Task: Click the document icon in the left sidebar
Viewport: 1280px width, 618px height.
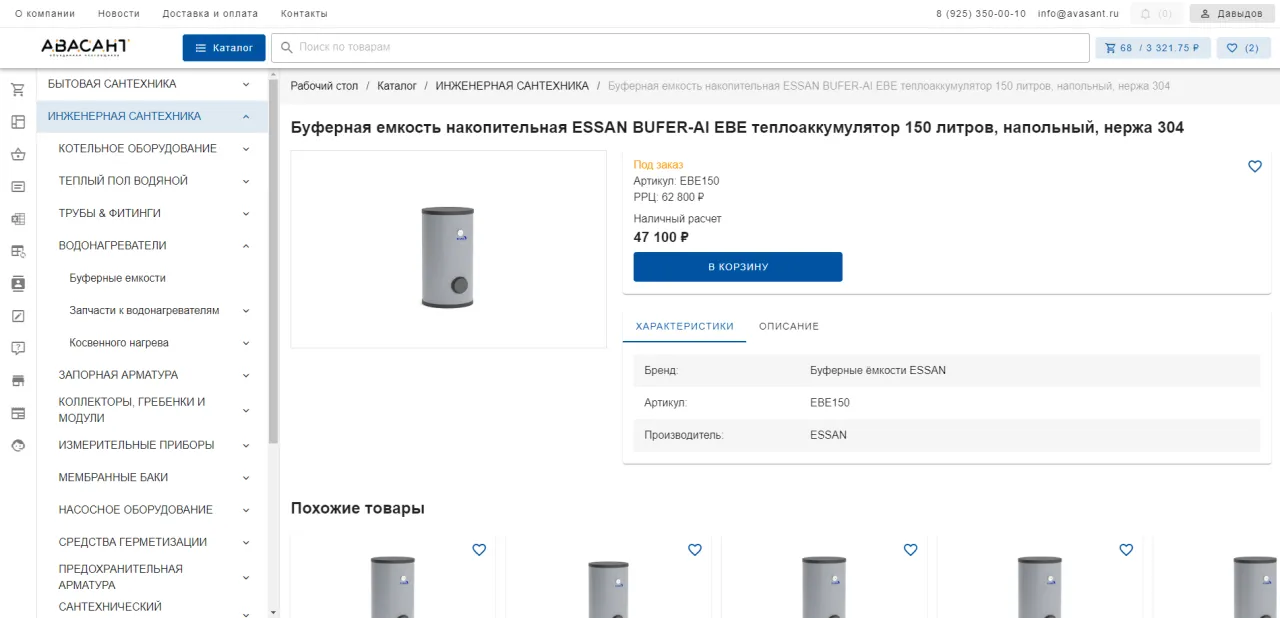Action: [x=17, y=186]
